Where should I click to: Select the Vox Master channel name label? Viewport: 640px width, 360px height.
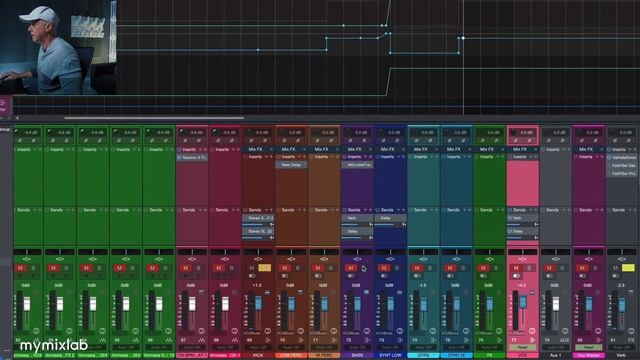click(x=588, y=356)
